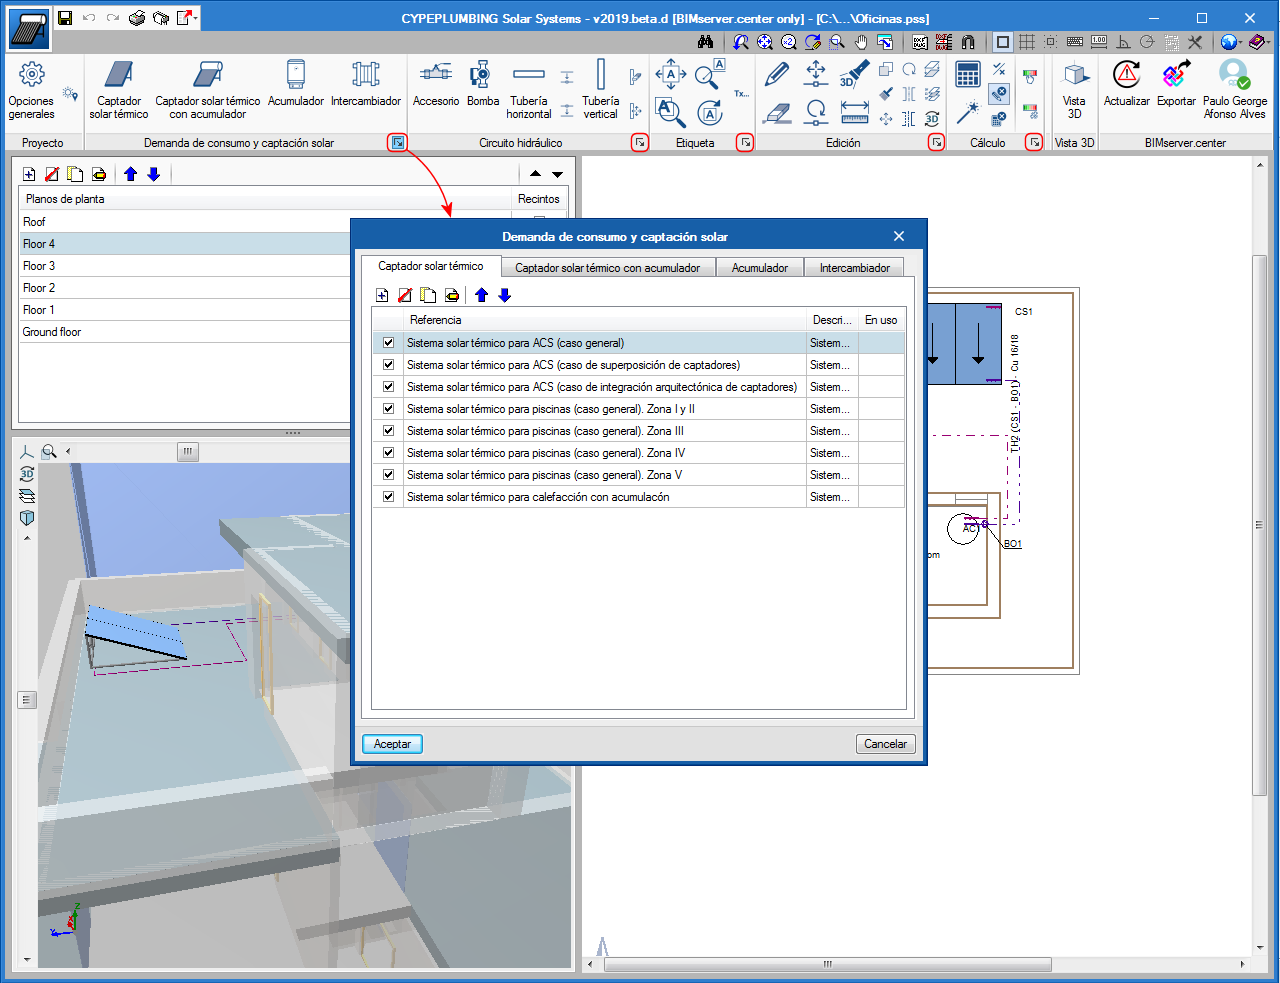This screenshot has height=983, width=1280.
Task: Switch to the Acumulador tab in dialog
Action: coord(760,268)
